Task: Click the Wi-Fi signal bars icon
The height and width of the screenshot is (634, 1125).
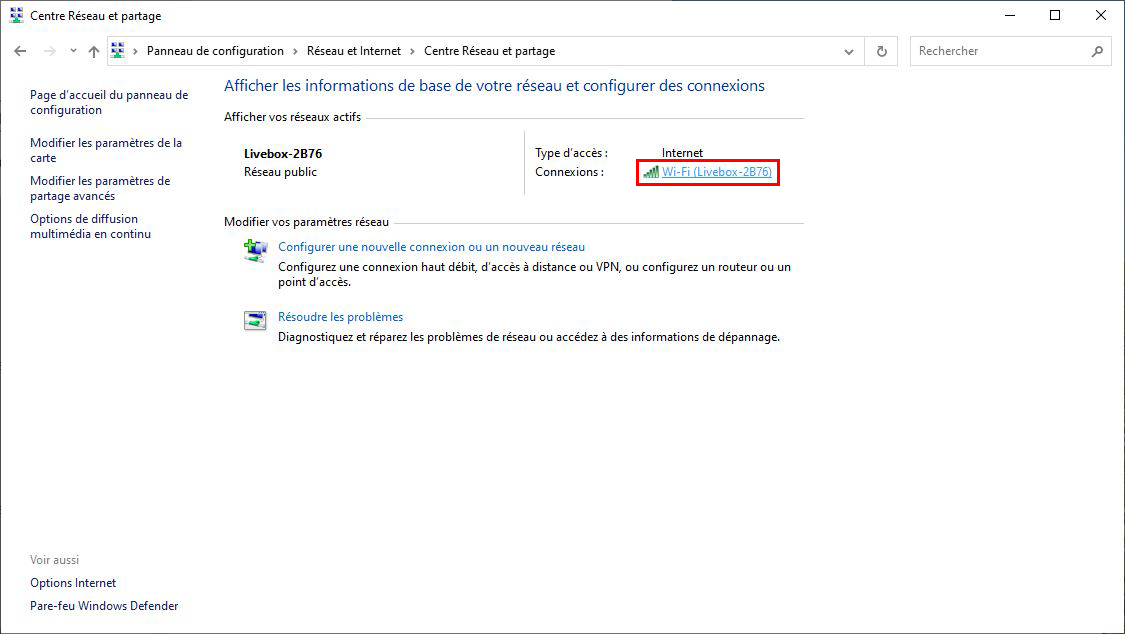Action: point(651,172)
